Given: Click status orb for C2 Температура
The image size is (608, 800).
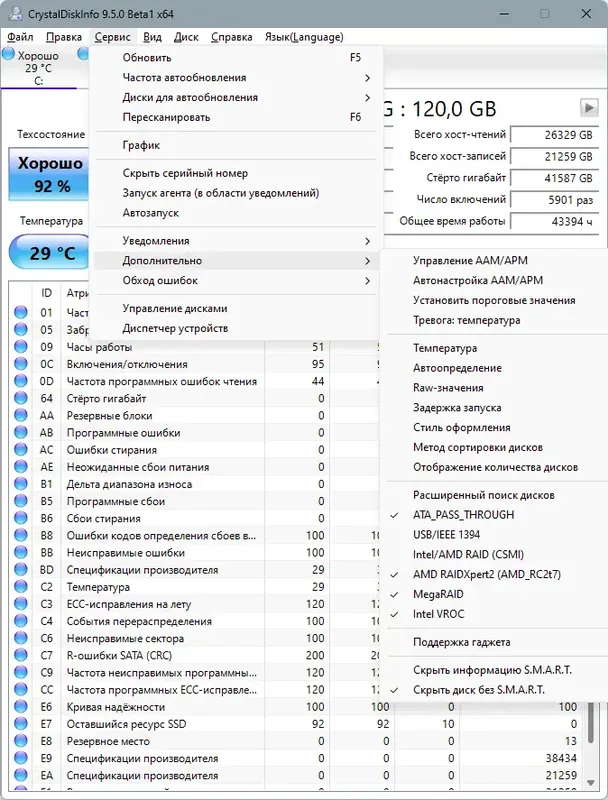Looking at the screenshot, I should 21,587.
